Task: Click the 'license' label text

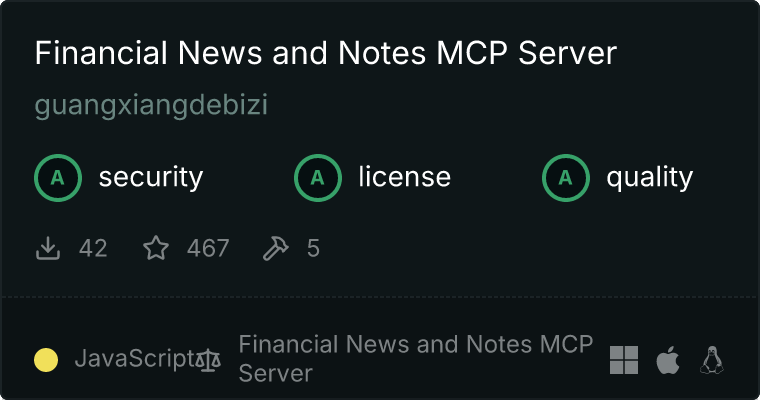Action: [x=405, y=176]
